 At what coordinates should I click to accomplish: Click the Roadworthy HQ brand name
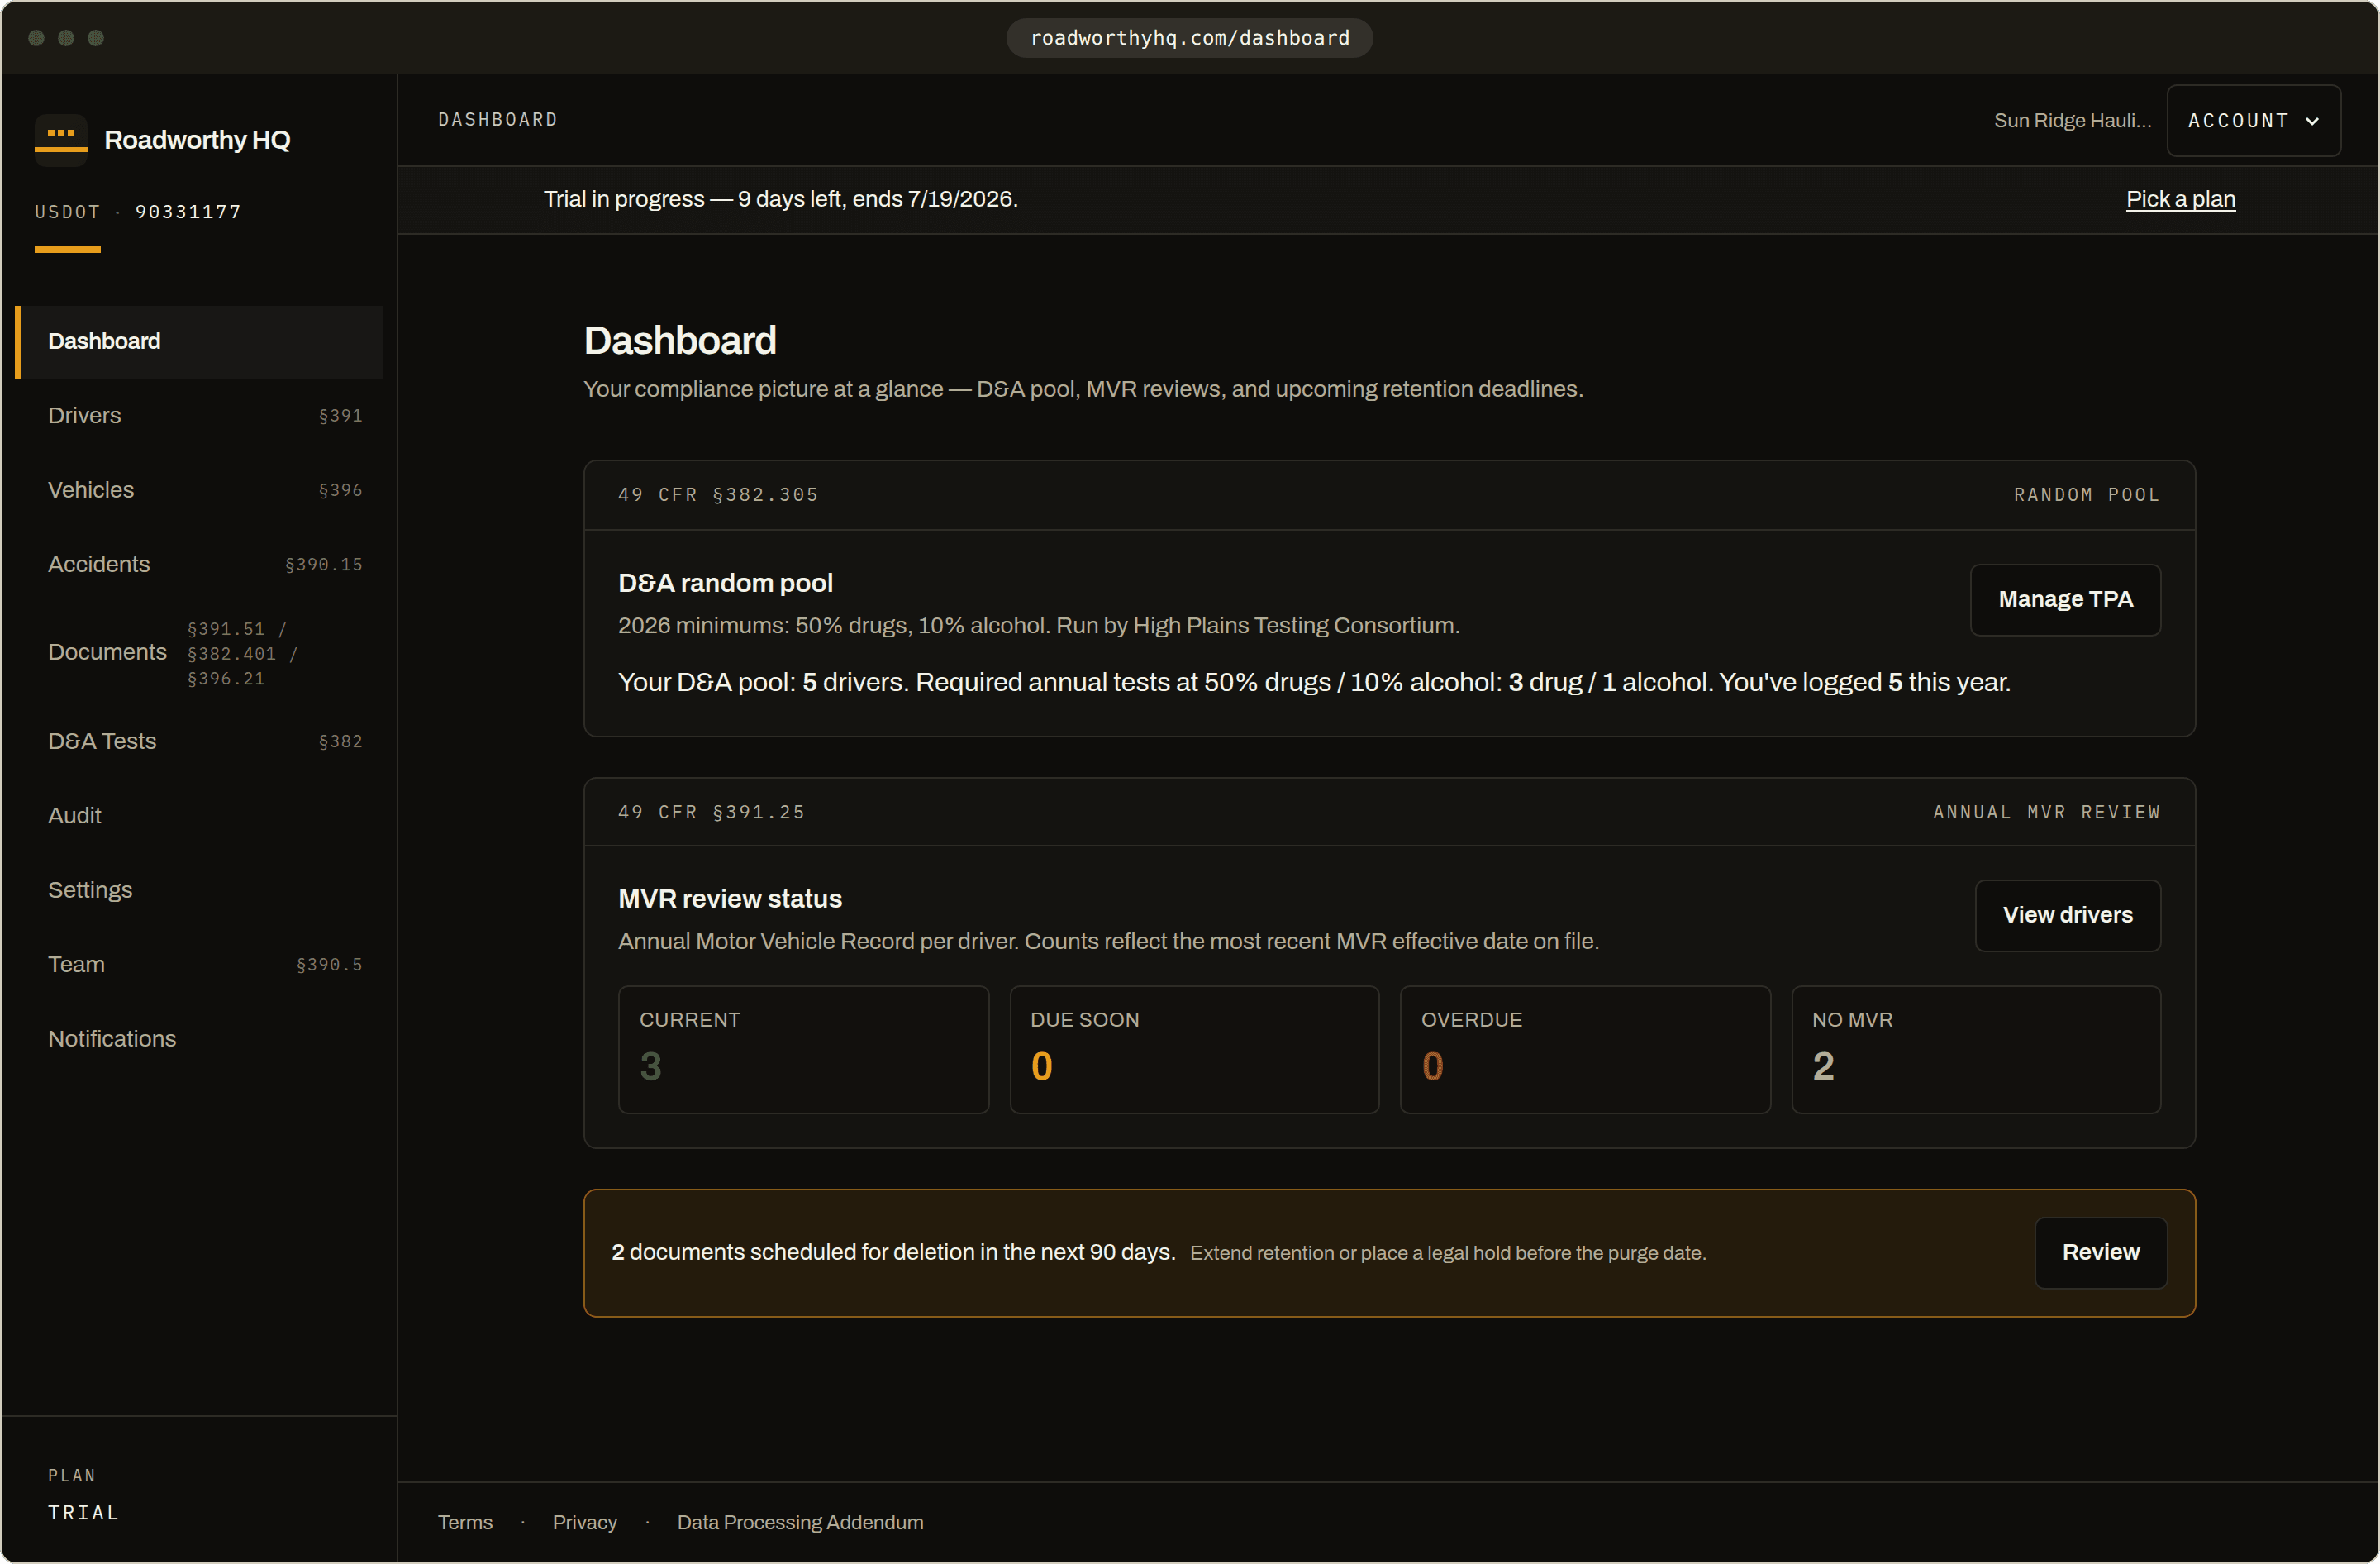197,140
